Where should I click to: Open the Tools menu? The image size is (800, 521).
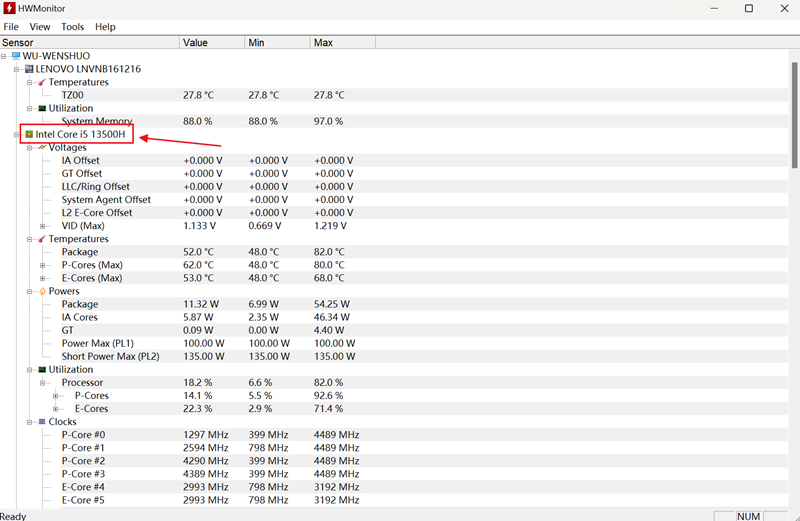[72, 27]
